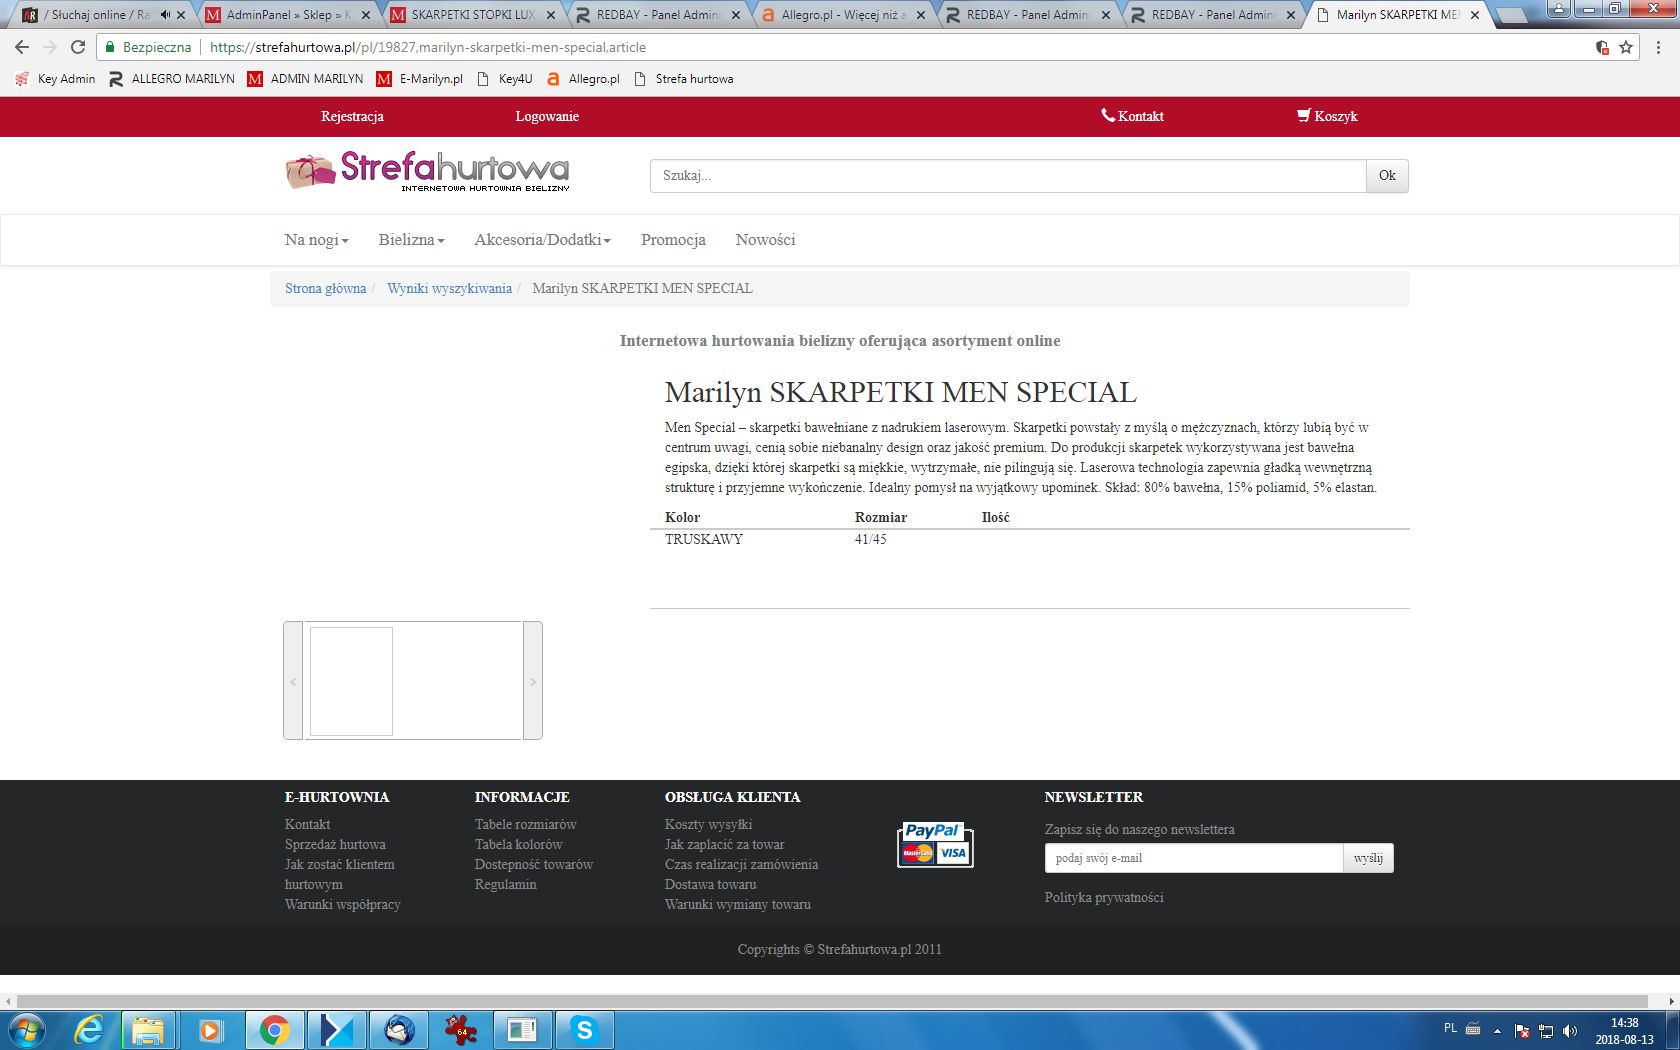
Task: Go to Strona główna breadcrumb link
Action: pyautogui.click(x=325, y=288)
